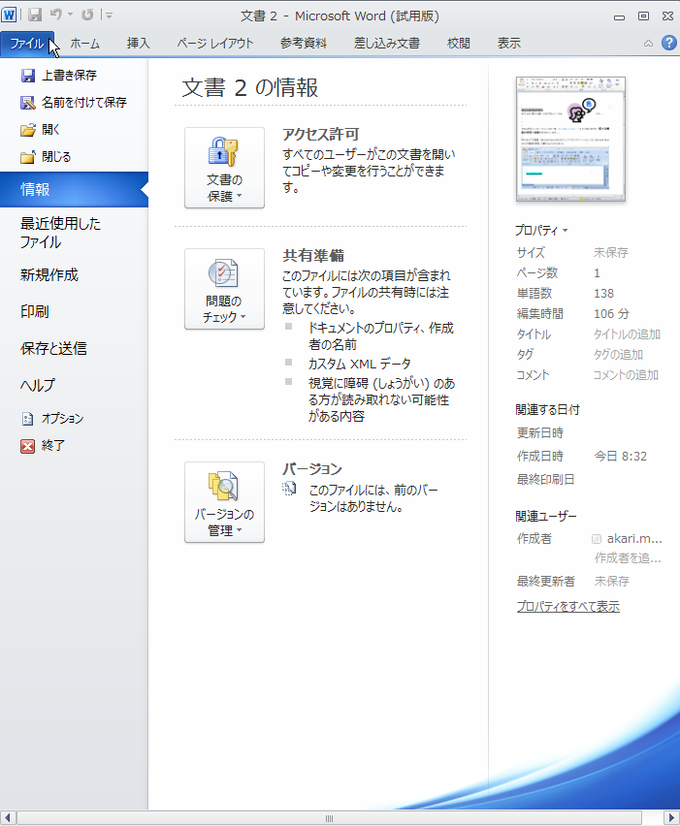The image size is (680, 826).
Task: Expand the 文書の保護 dropdown button
Action: pyautogui.click(x=224, y=168)
